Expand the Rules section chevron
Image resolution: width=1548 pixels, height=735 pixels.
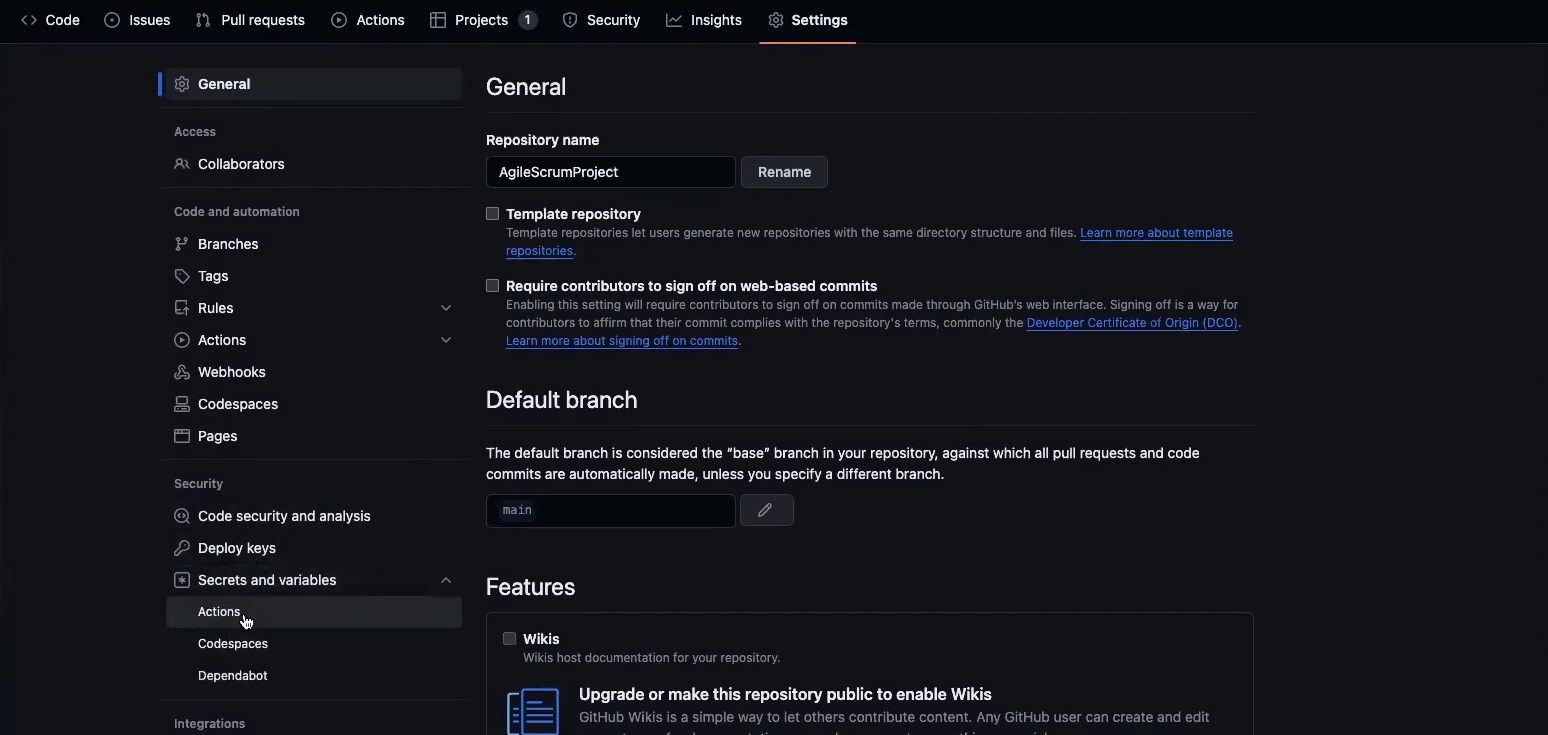coord(446,308)
